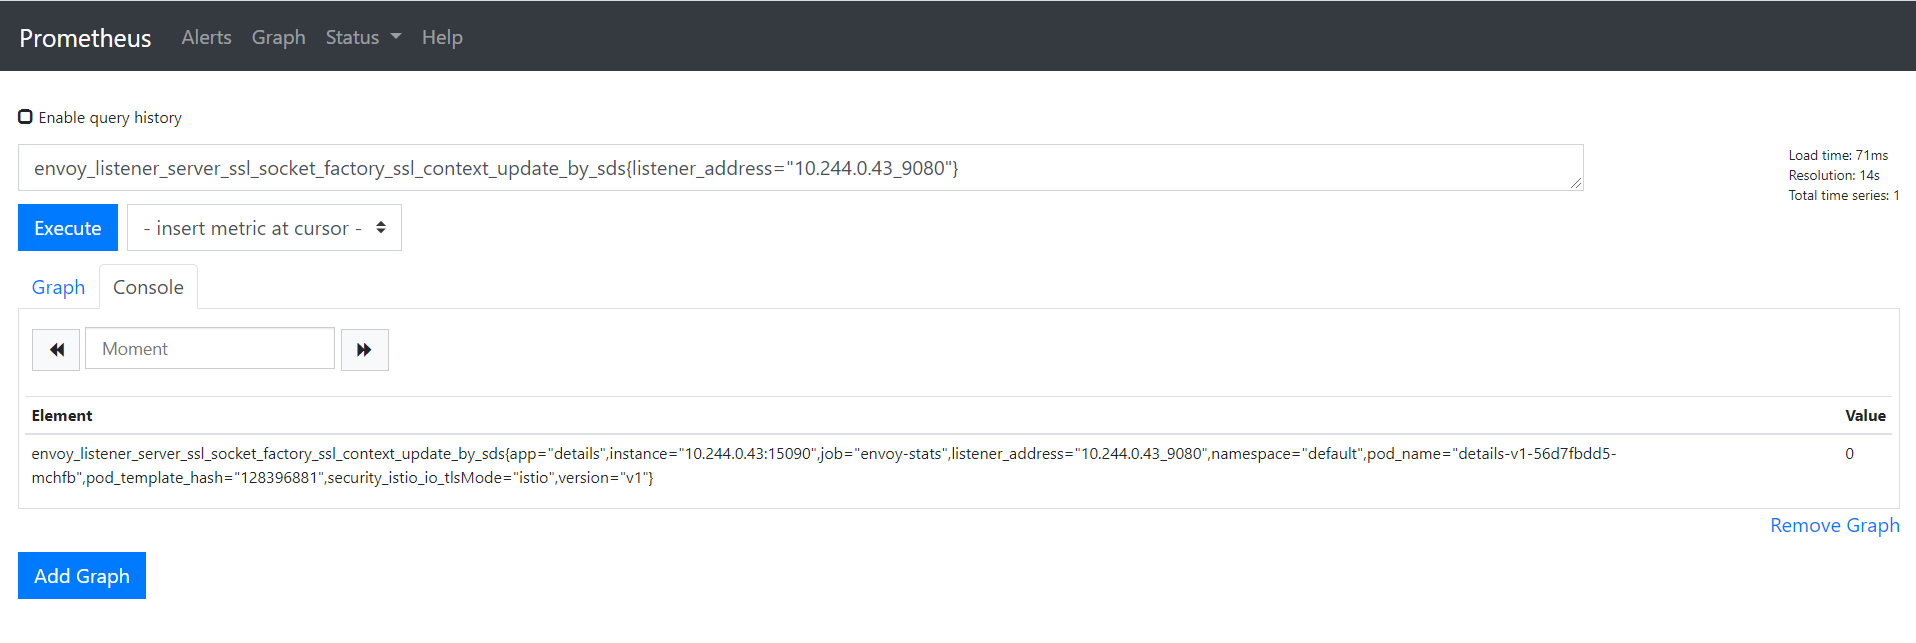Open the insert metric at cursor dropdown
This screenshot has height=643, width=1916.
264,228
